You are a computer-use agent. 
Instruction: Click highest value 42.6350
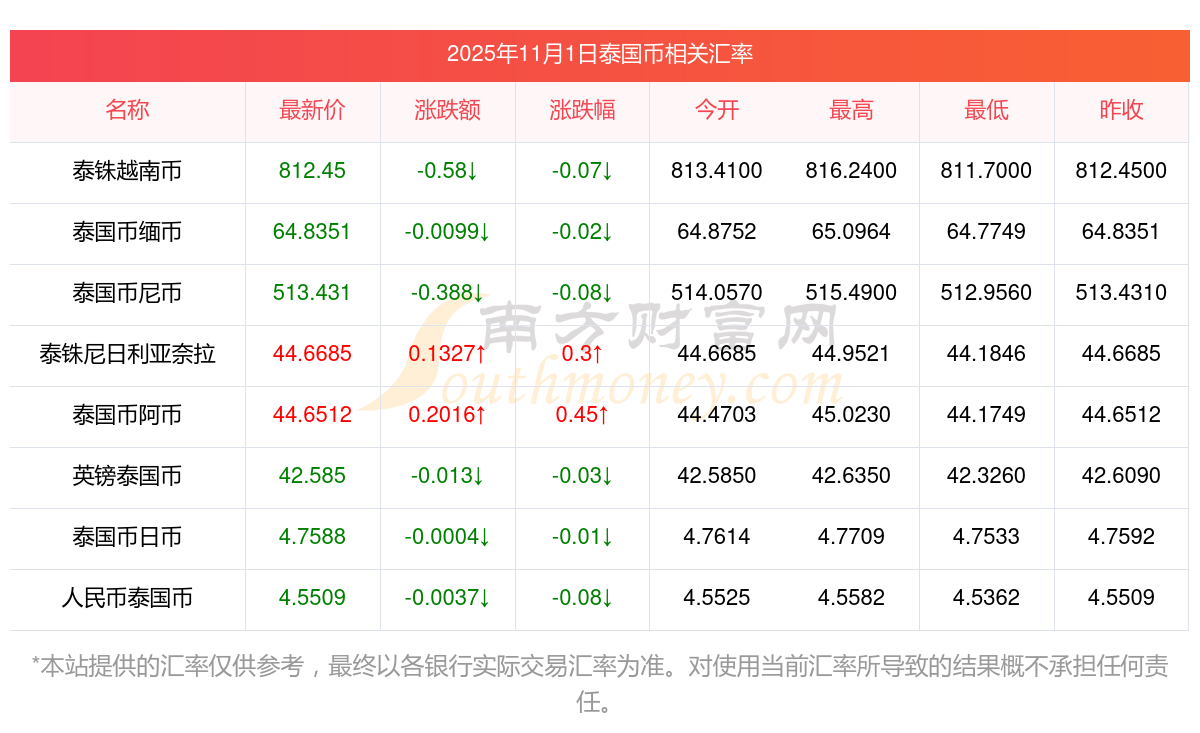(851, 476)
